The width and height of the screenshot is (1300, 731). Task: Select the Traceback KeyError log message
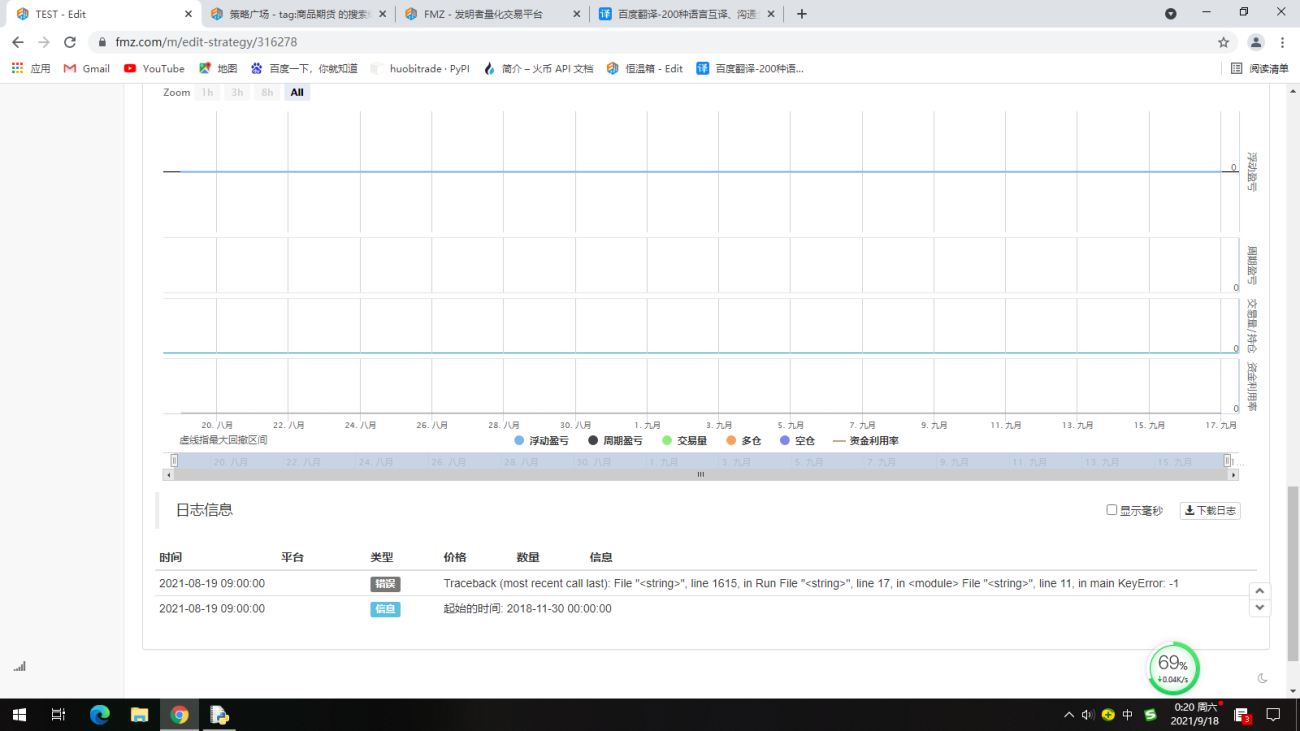pos(811,583)
